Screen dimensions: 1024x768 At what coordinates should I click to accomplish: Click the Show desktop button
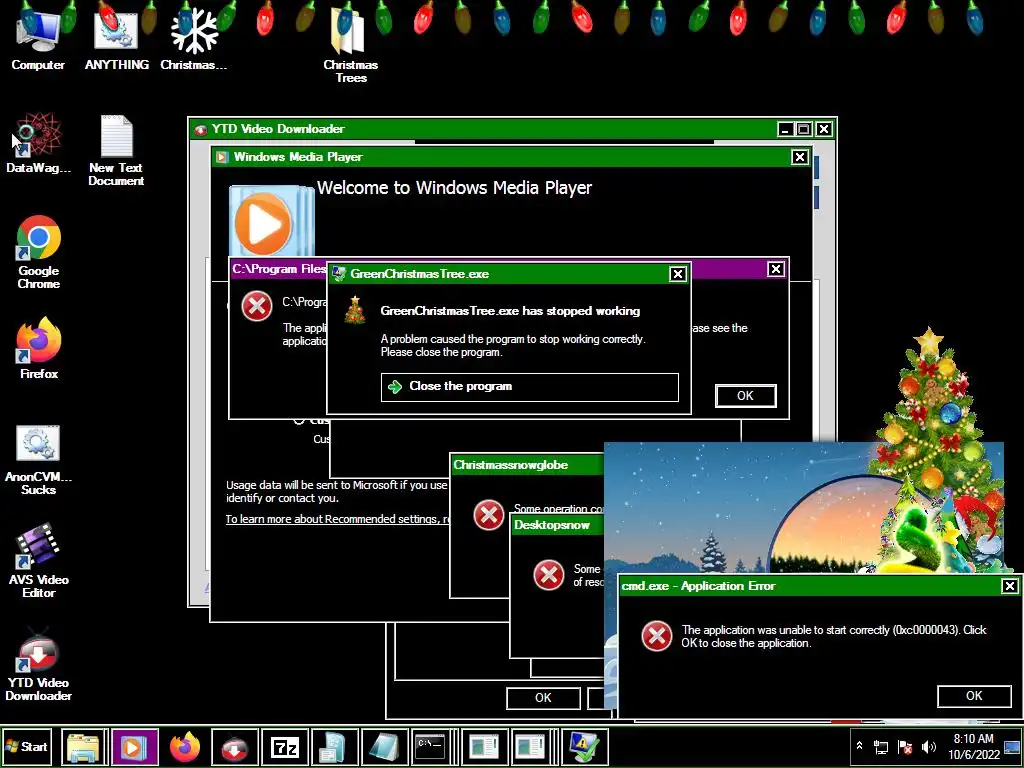tap(1013, 746)
